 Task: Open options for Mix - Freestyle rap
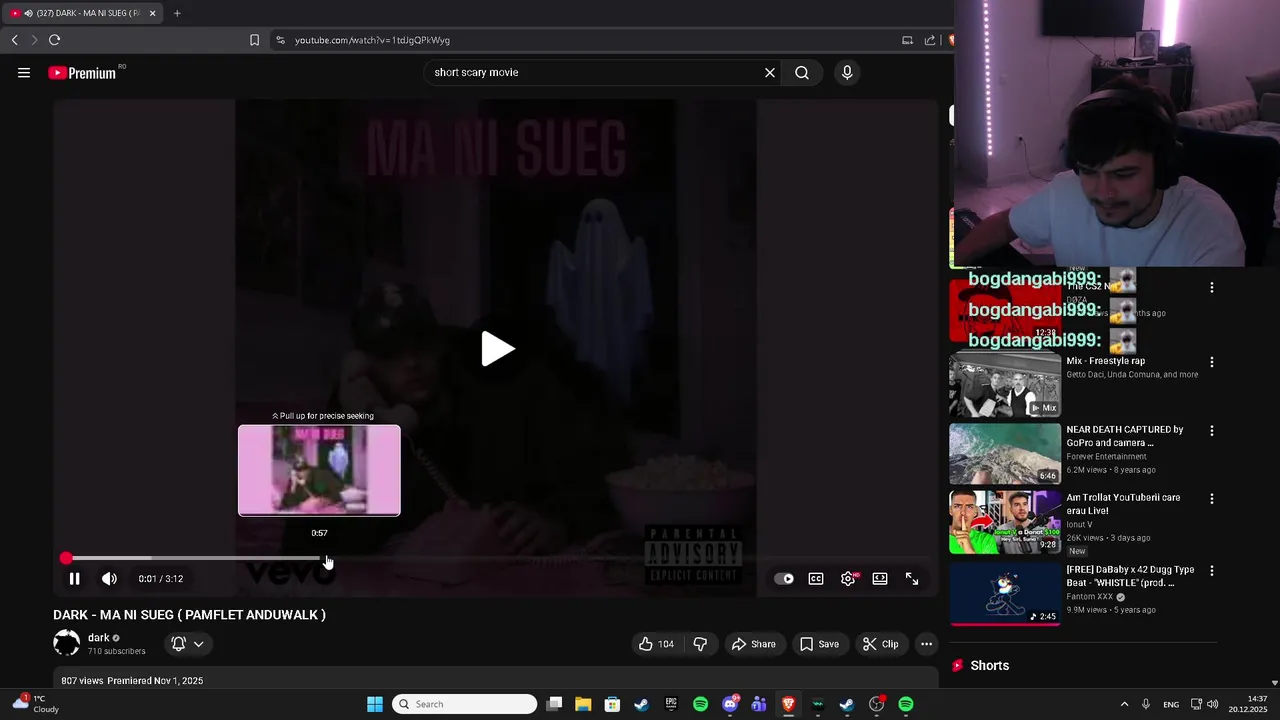click(x=1212, y=362)
